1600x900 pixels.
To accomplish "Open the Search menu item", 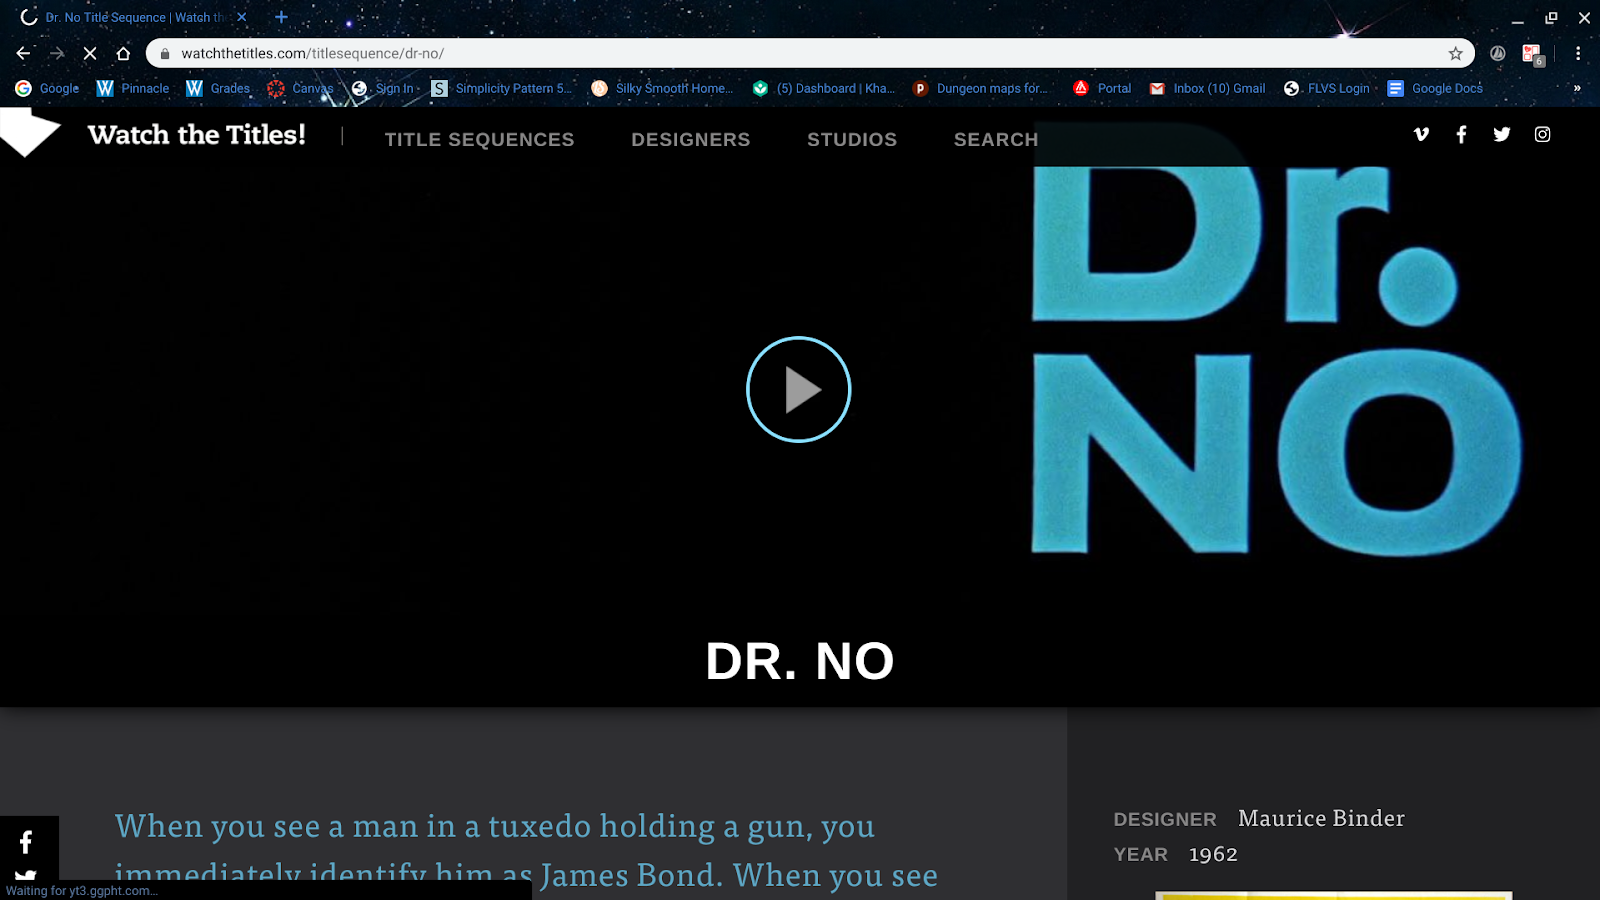I will pyautogui.click(x=996, y=139).
